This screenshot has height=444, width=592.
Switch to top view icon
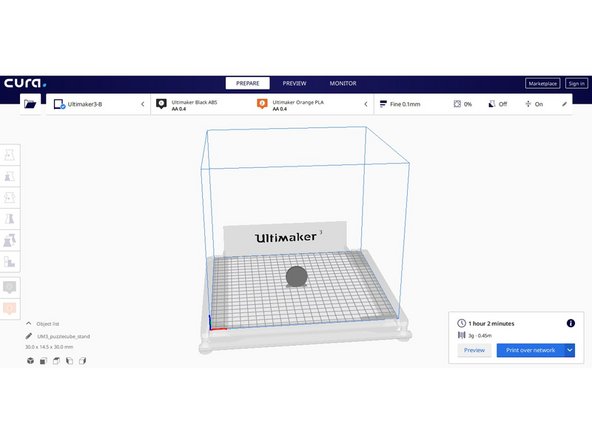(56, 361)
